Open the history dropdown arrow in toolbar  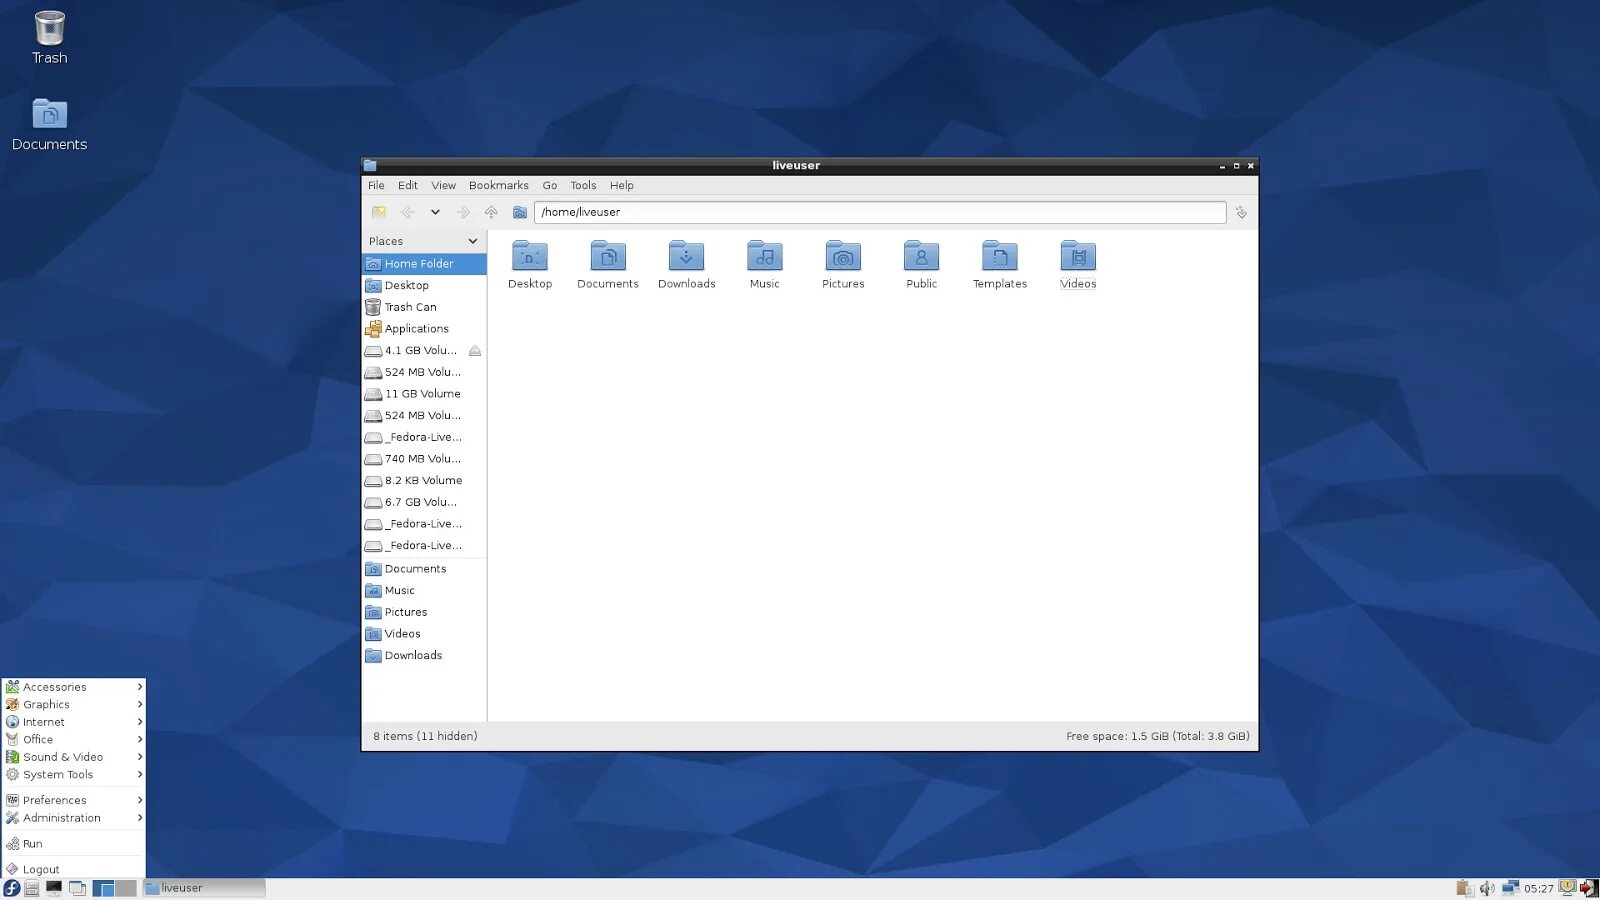tap(435, 212)
